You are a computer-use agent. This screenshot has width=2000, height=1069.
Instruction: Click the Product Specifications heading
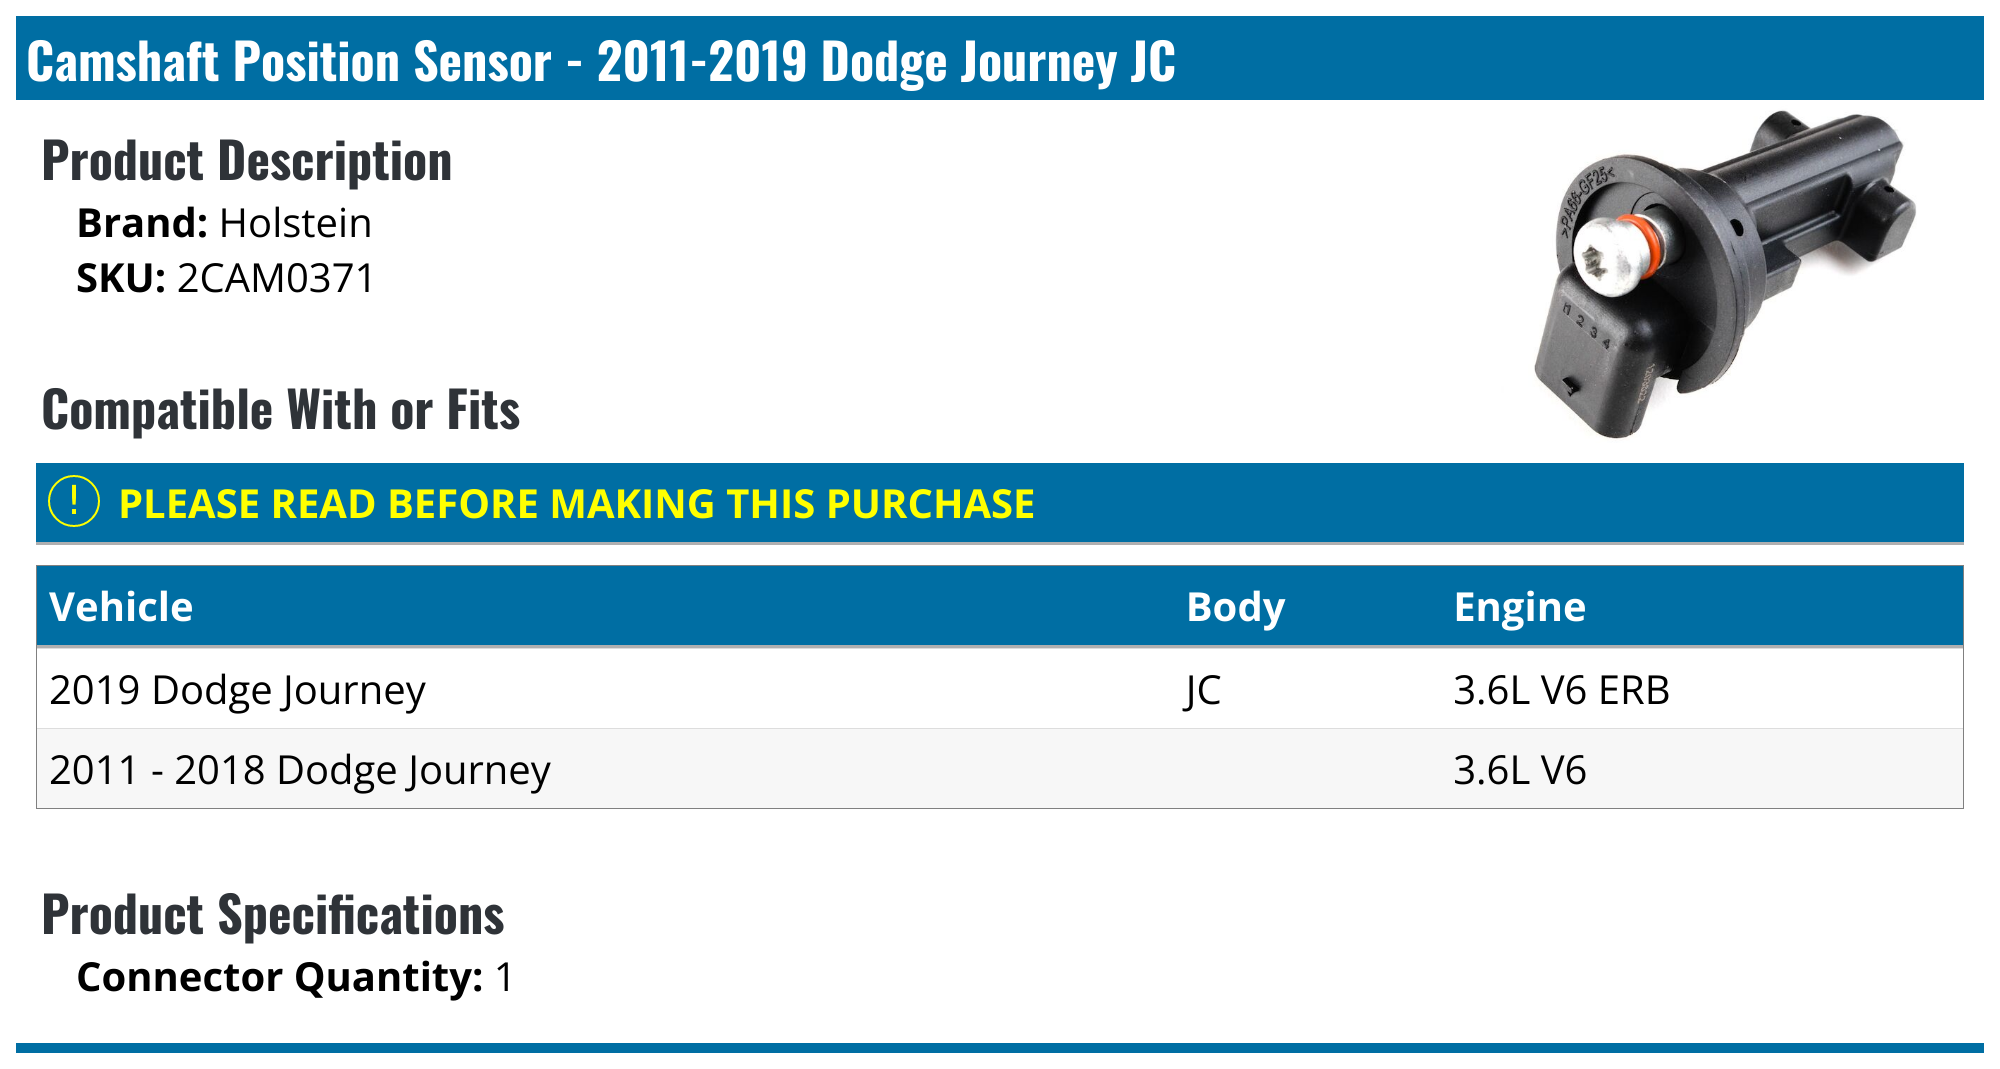point(273,915)
